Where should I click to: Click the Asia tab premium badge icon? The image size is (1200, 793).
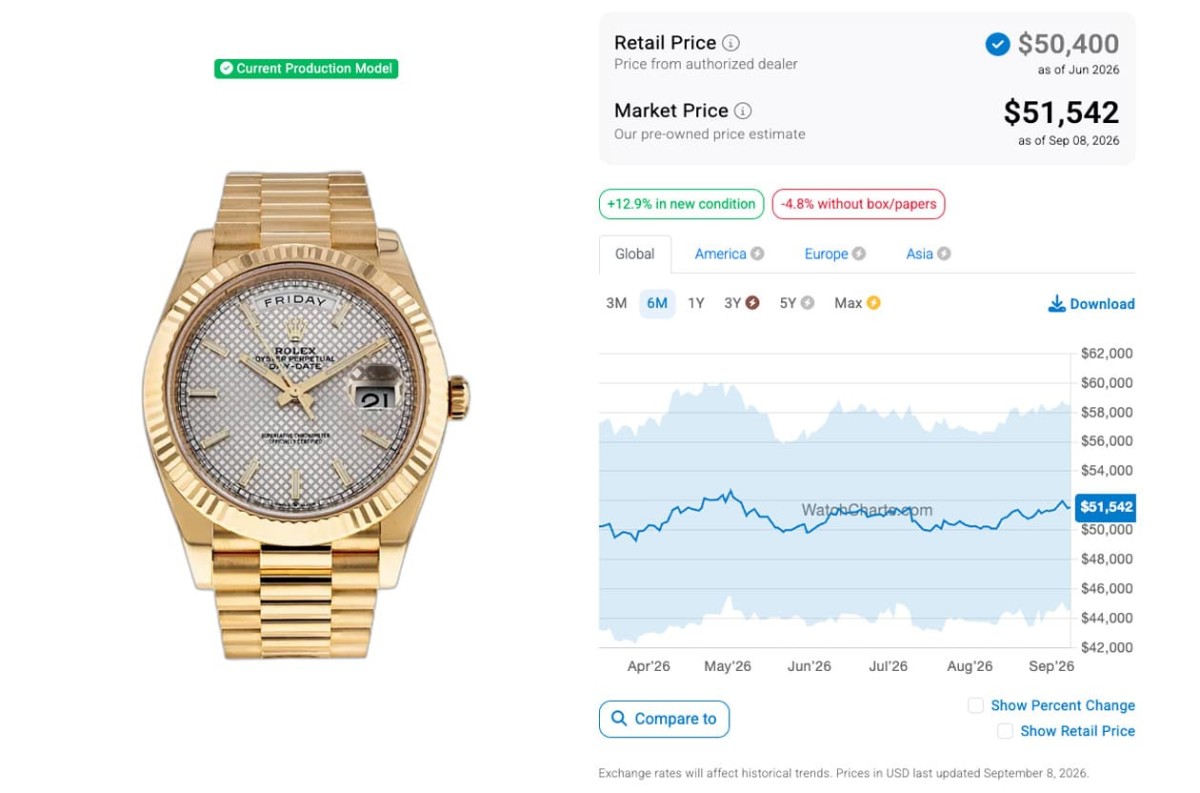pos(944,254)
